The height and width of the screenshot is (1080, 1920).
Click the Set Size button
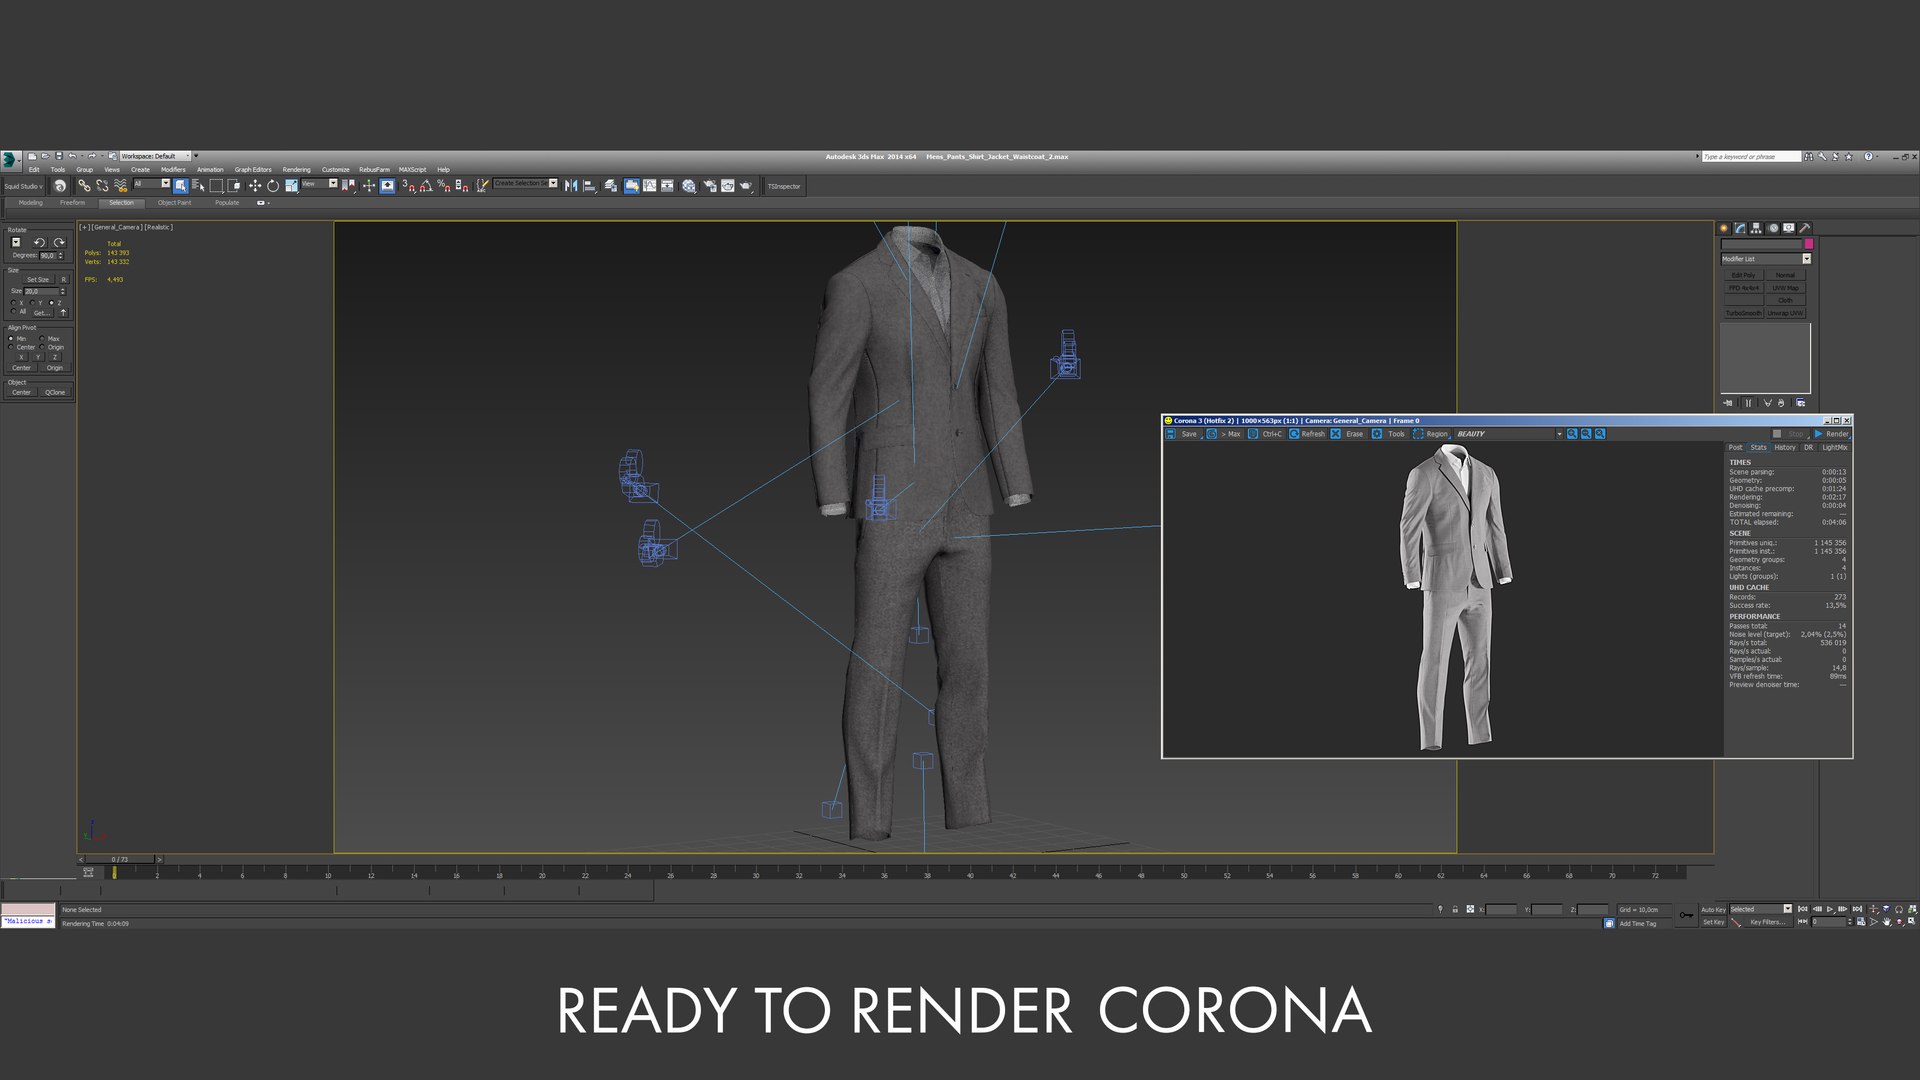38,280
